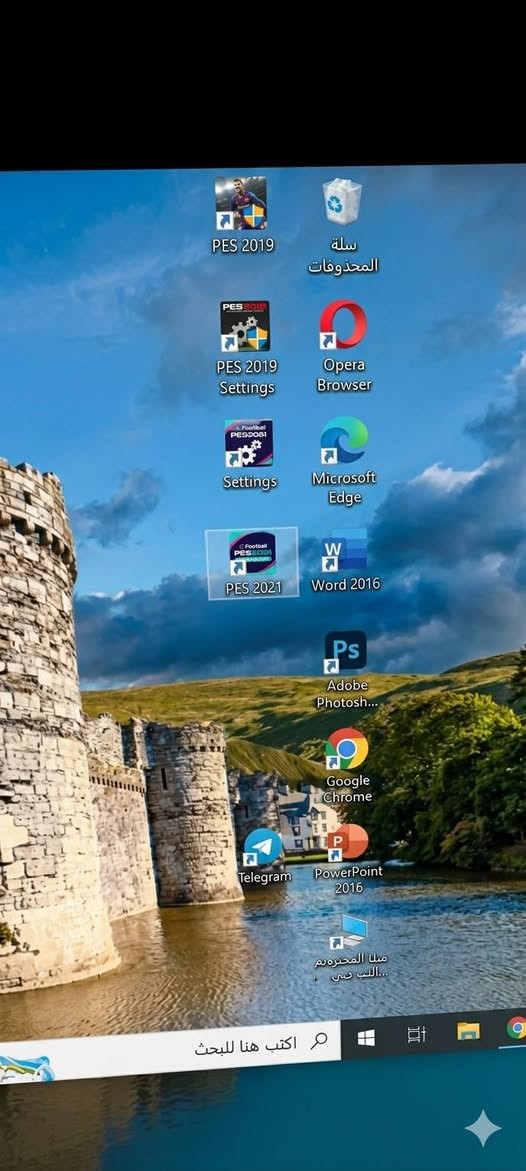This screenshot has height=1171, width=526.
Task: Select the Recycle Bin icon on the desktop
Action: 343,226
